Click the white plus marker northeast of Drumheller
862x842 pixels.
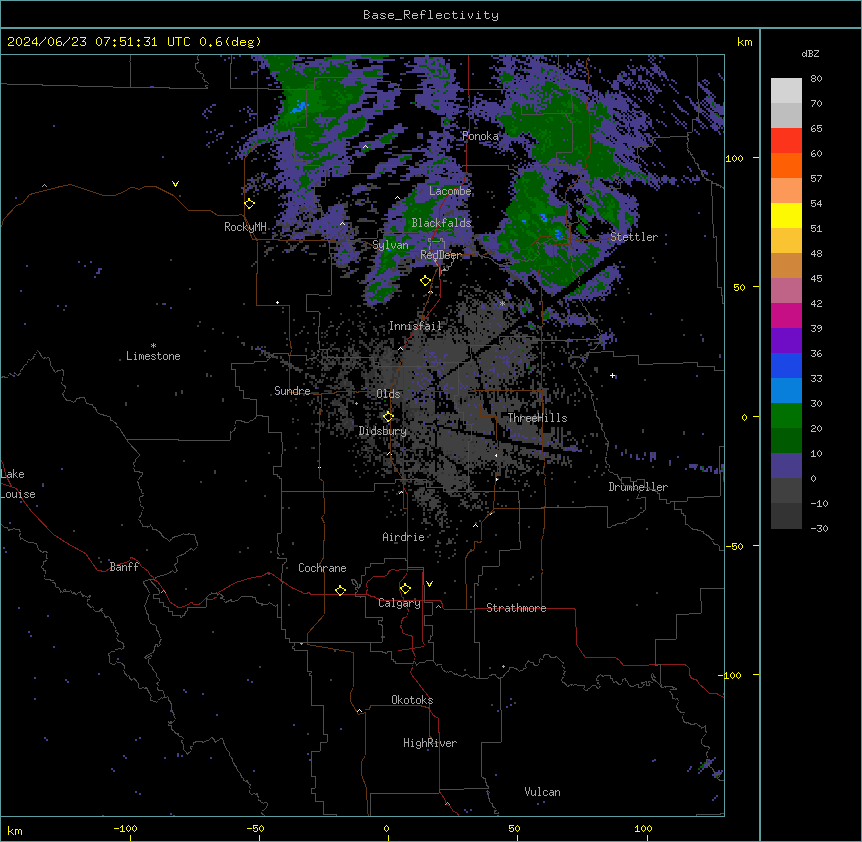click(x=612, y=375)
